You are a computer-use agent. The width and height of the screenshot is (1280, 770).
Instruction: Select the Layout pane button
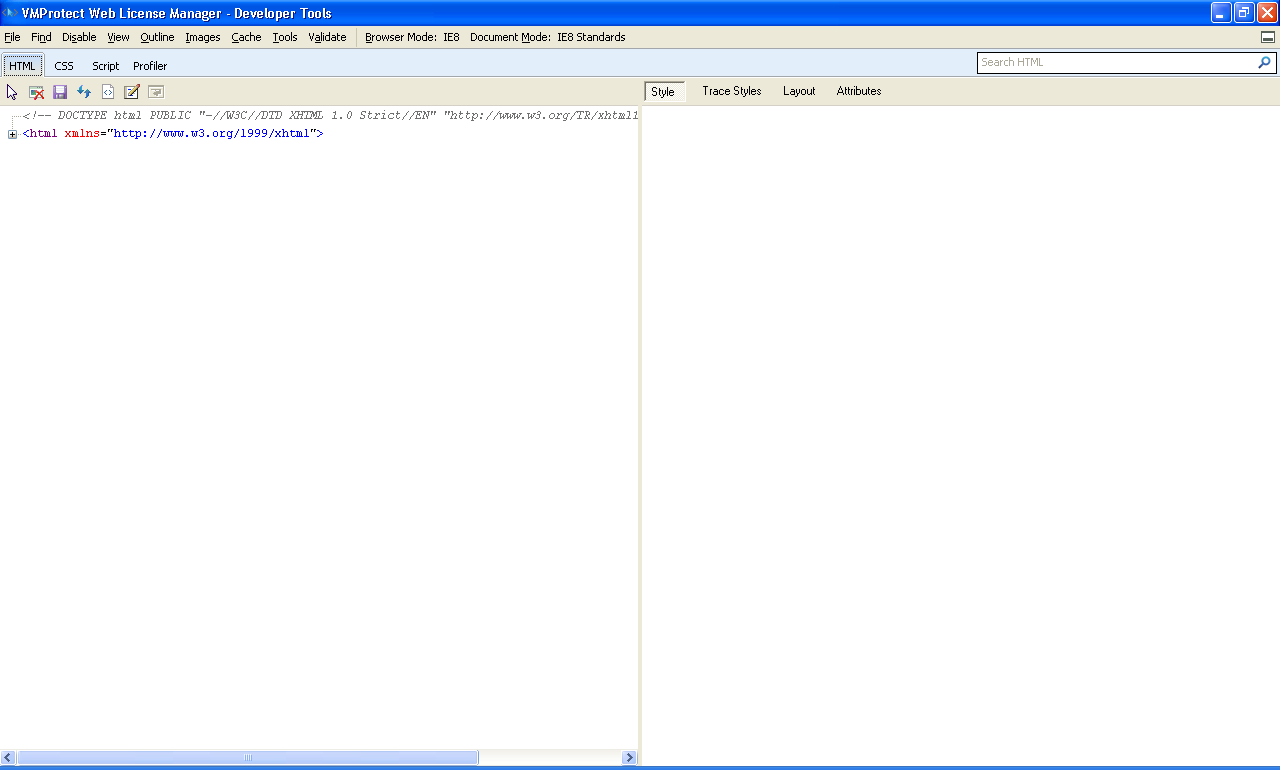[799, 91]
